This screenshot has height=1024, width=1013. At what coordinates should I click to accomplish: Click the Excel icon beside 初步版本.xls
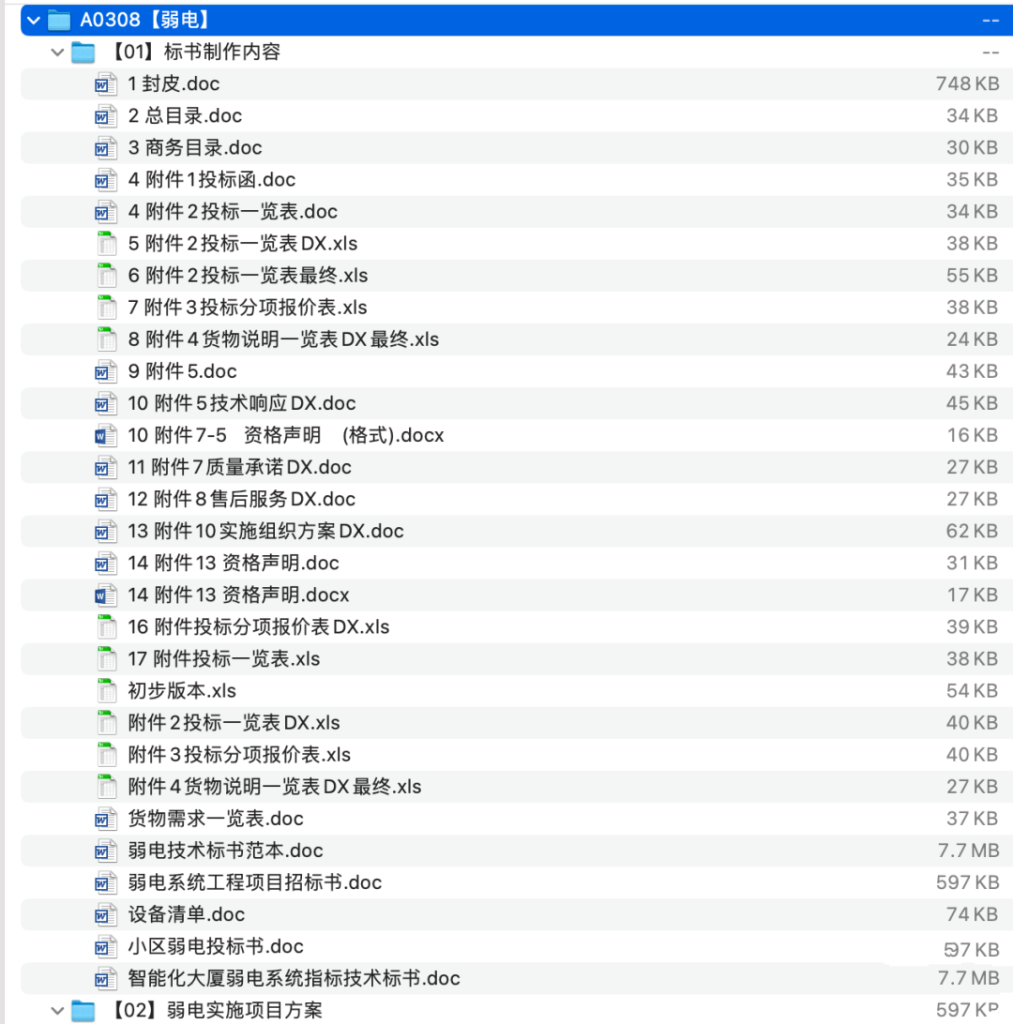click(x=107, y=691)
